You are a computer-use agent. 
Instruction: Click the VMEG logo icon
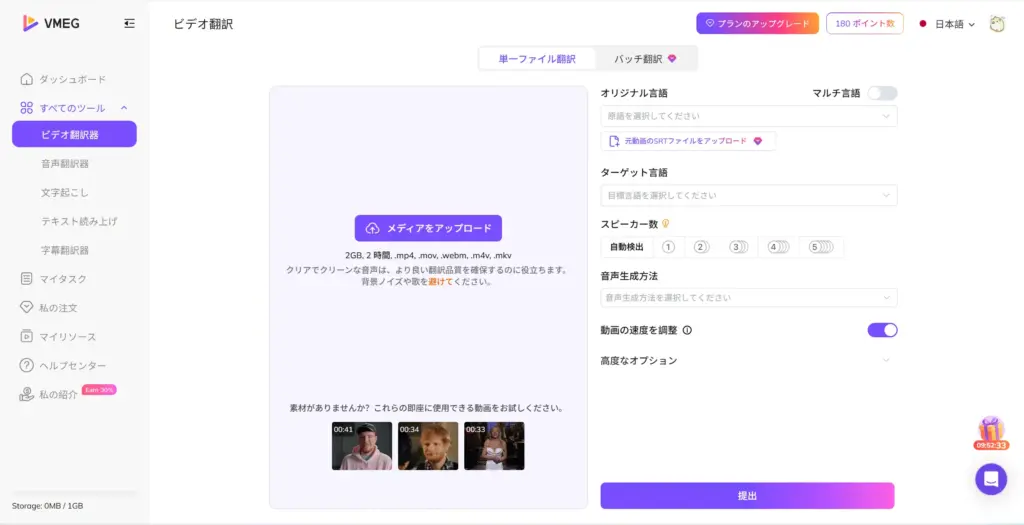click(x=31, y=23)
